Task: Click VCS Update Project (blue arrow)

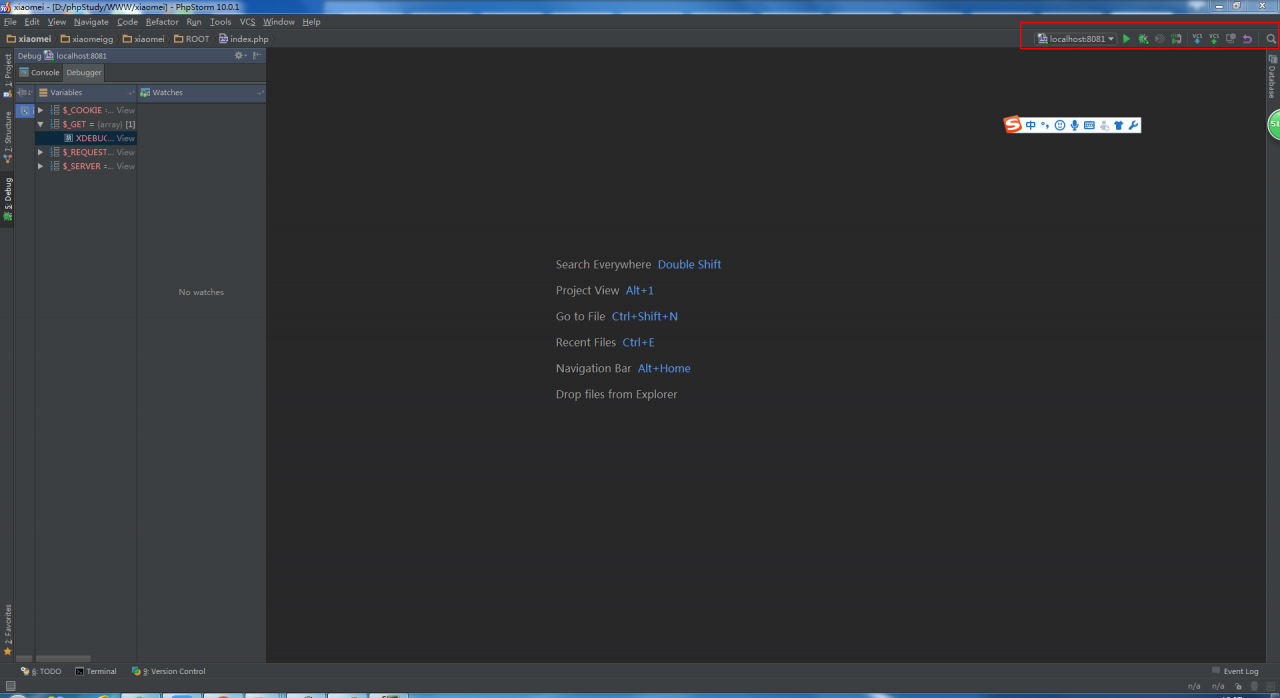Action: (x=1197, y=39)
